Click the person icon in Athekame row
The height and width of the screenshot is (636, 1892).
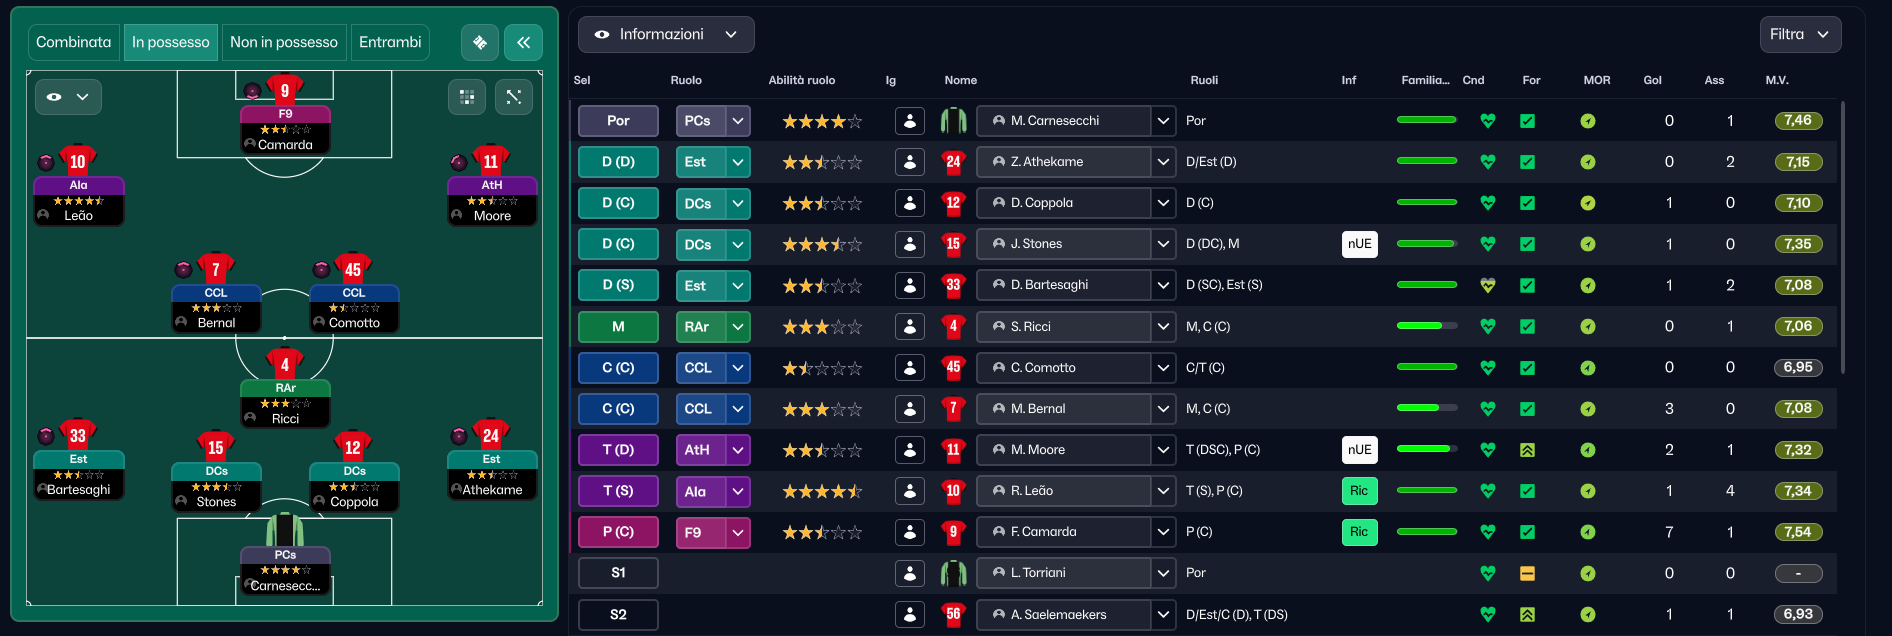tap(910, 162)
